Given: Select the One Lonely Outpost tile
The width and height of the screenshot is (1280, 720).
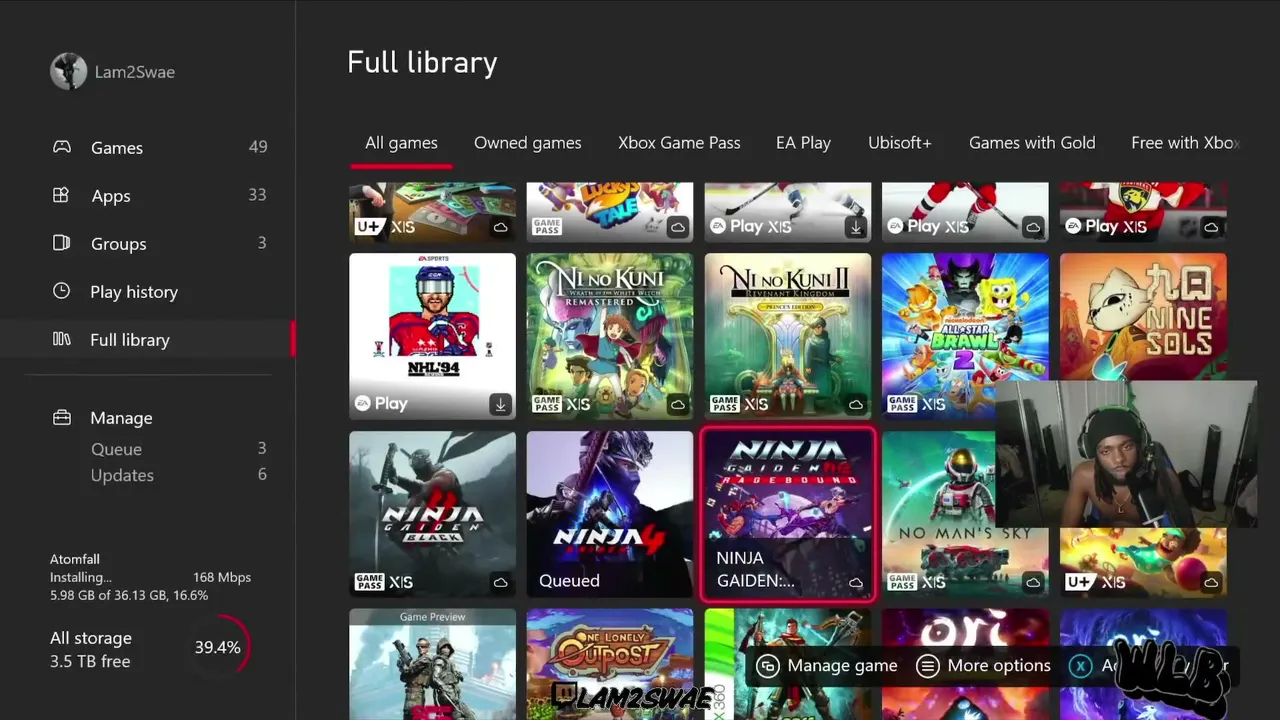Looking at the screenshot, I should coord(610,664).
